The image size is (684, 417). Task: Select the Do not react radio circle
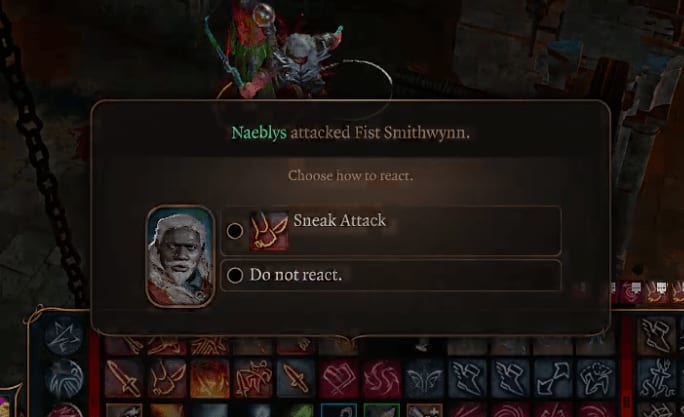coord(235,275)
